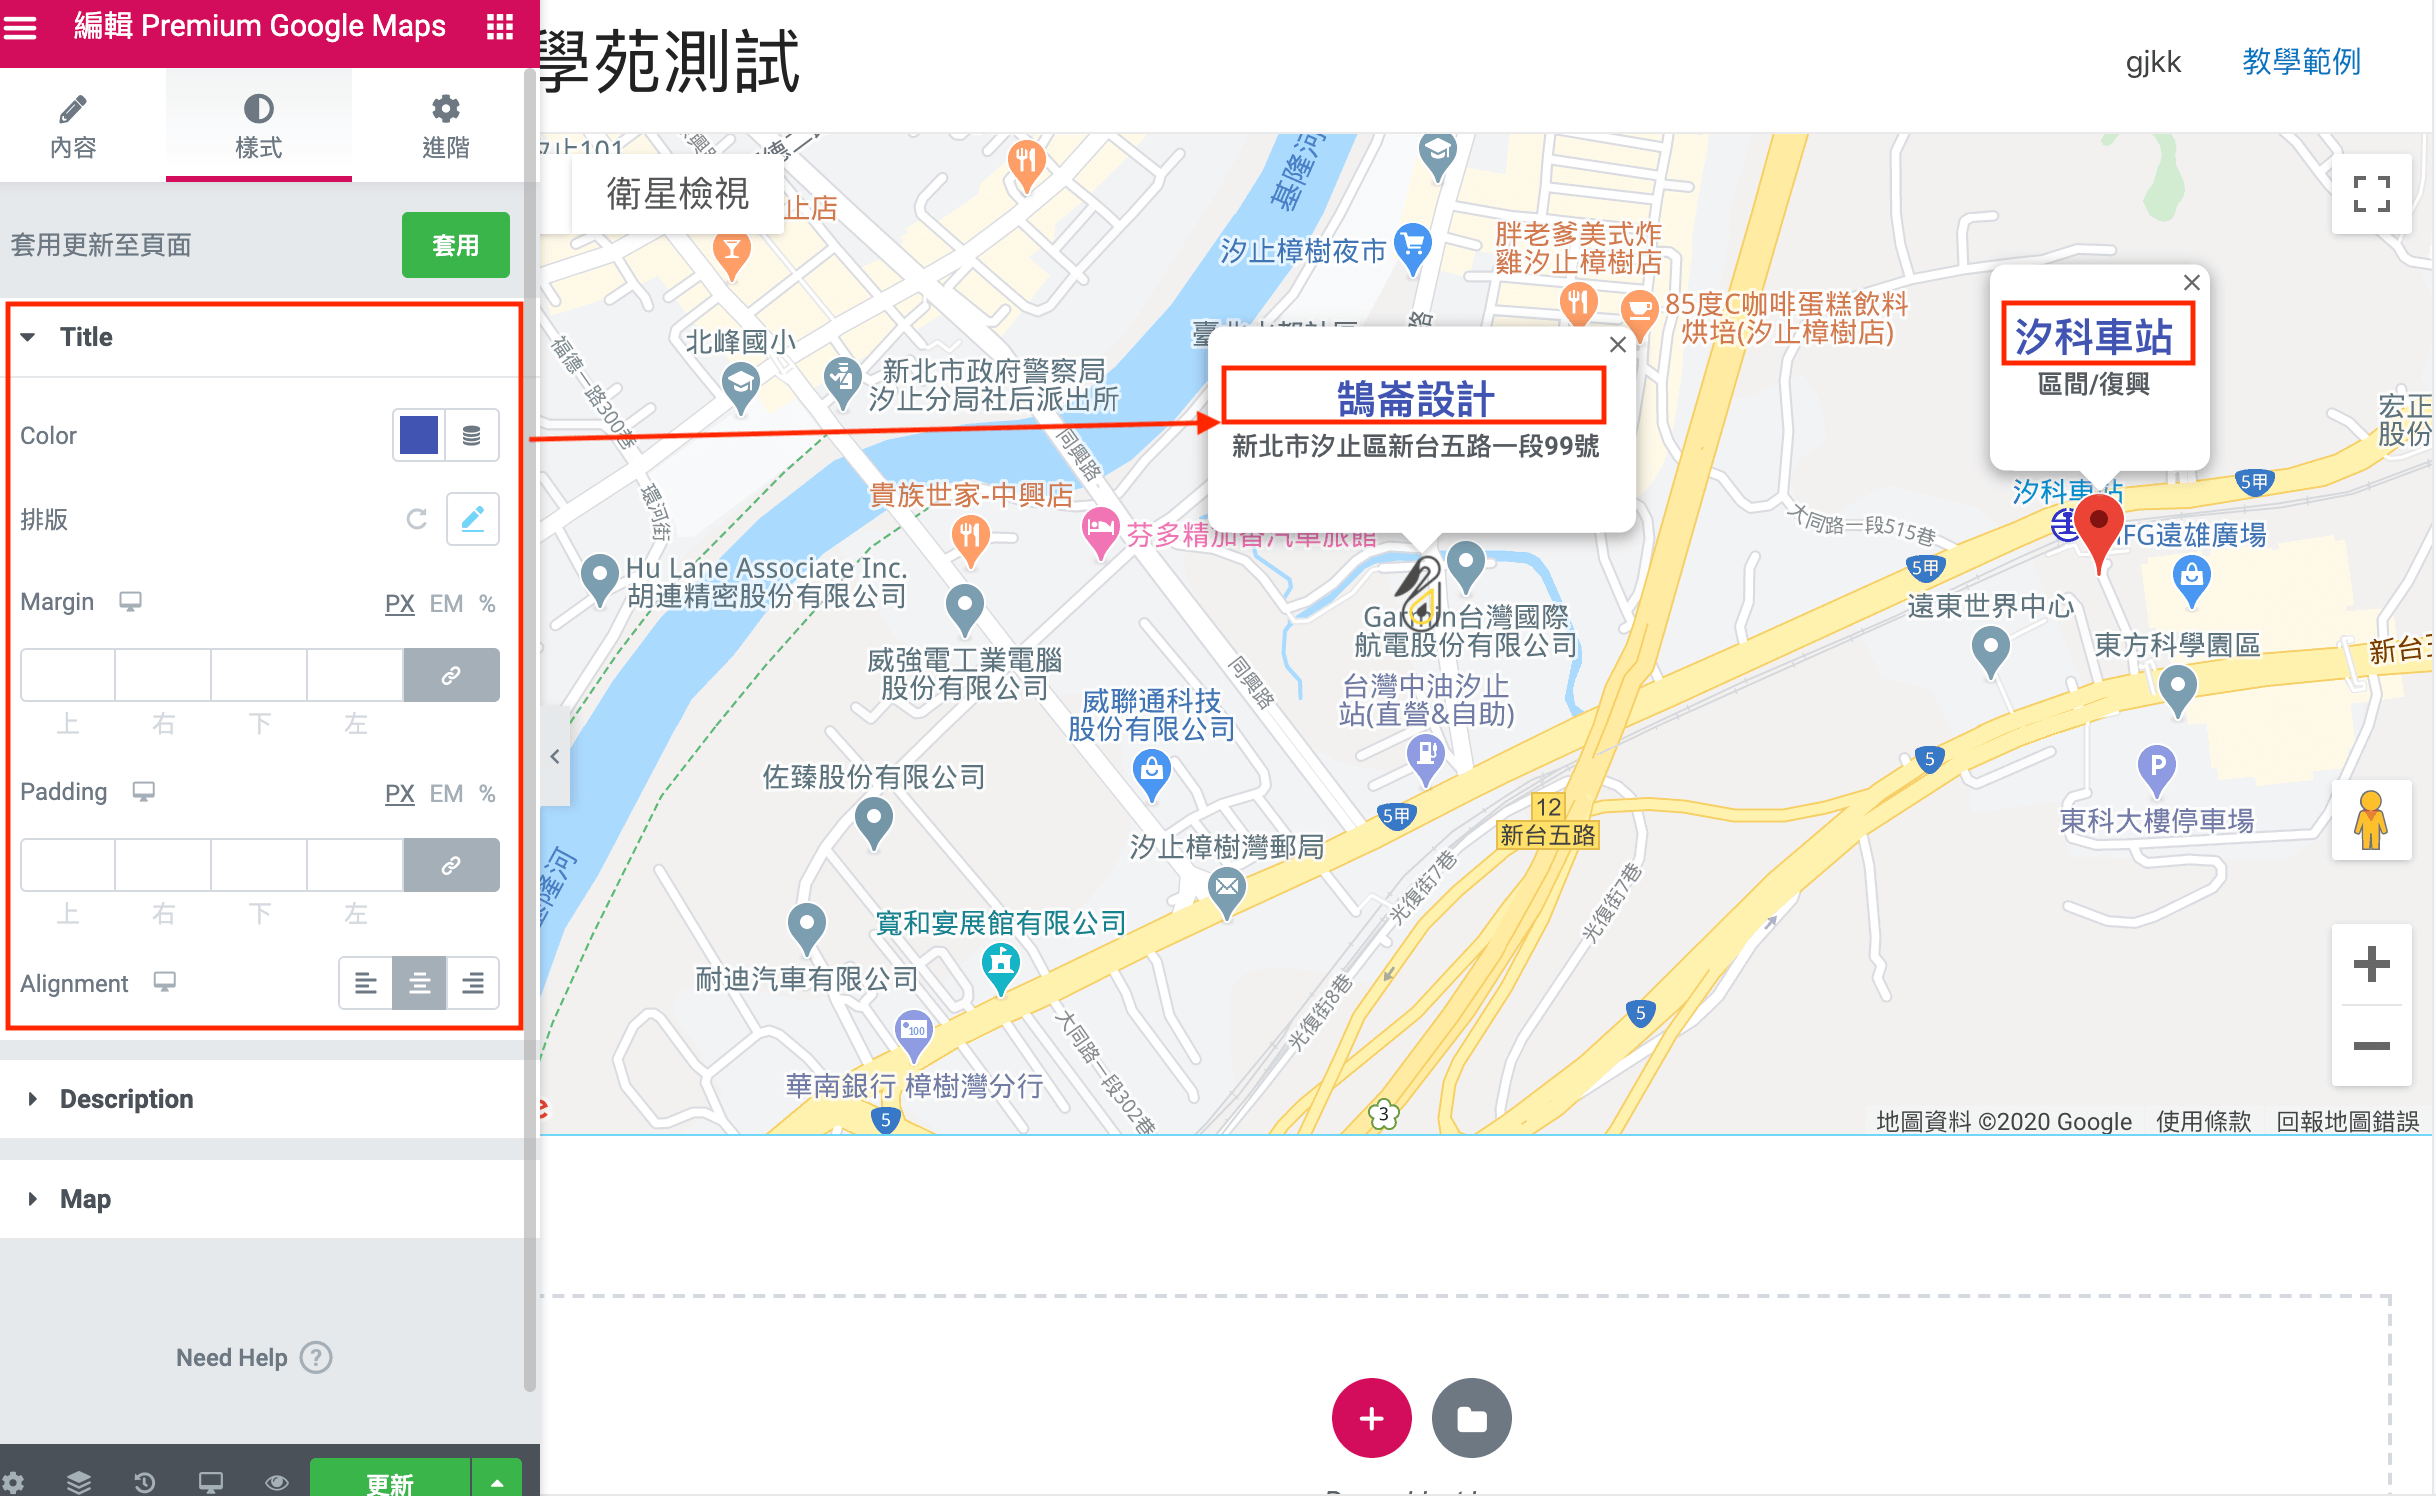Set Title alignment to left
The height and width of the screenshot is (1496, 2436).
click(x=366, y=983)
